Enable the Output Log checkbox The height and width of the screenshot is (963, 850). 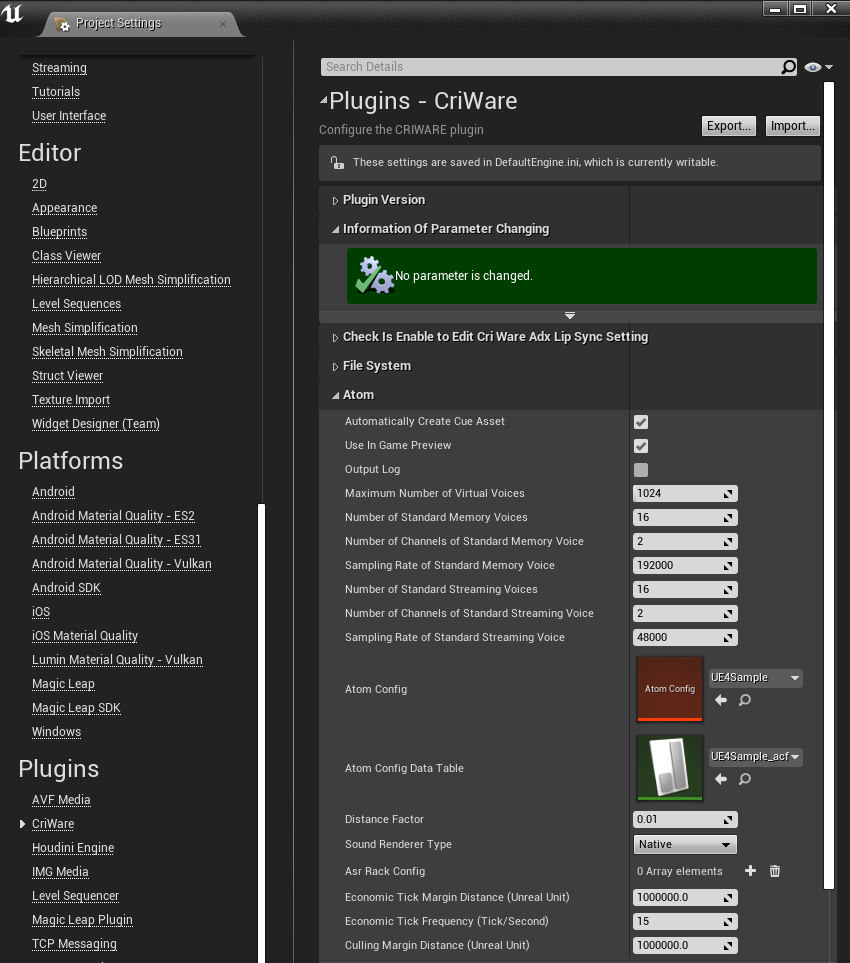point(641,470)
